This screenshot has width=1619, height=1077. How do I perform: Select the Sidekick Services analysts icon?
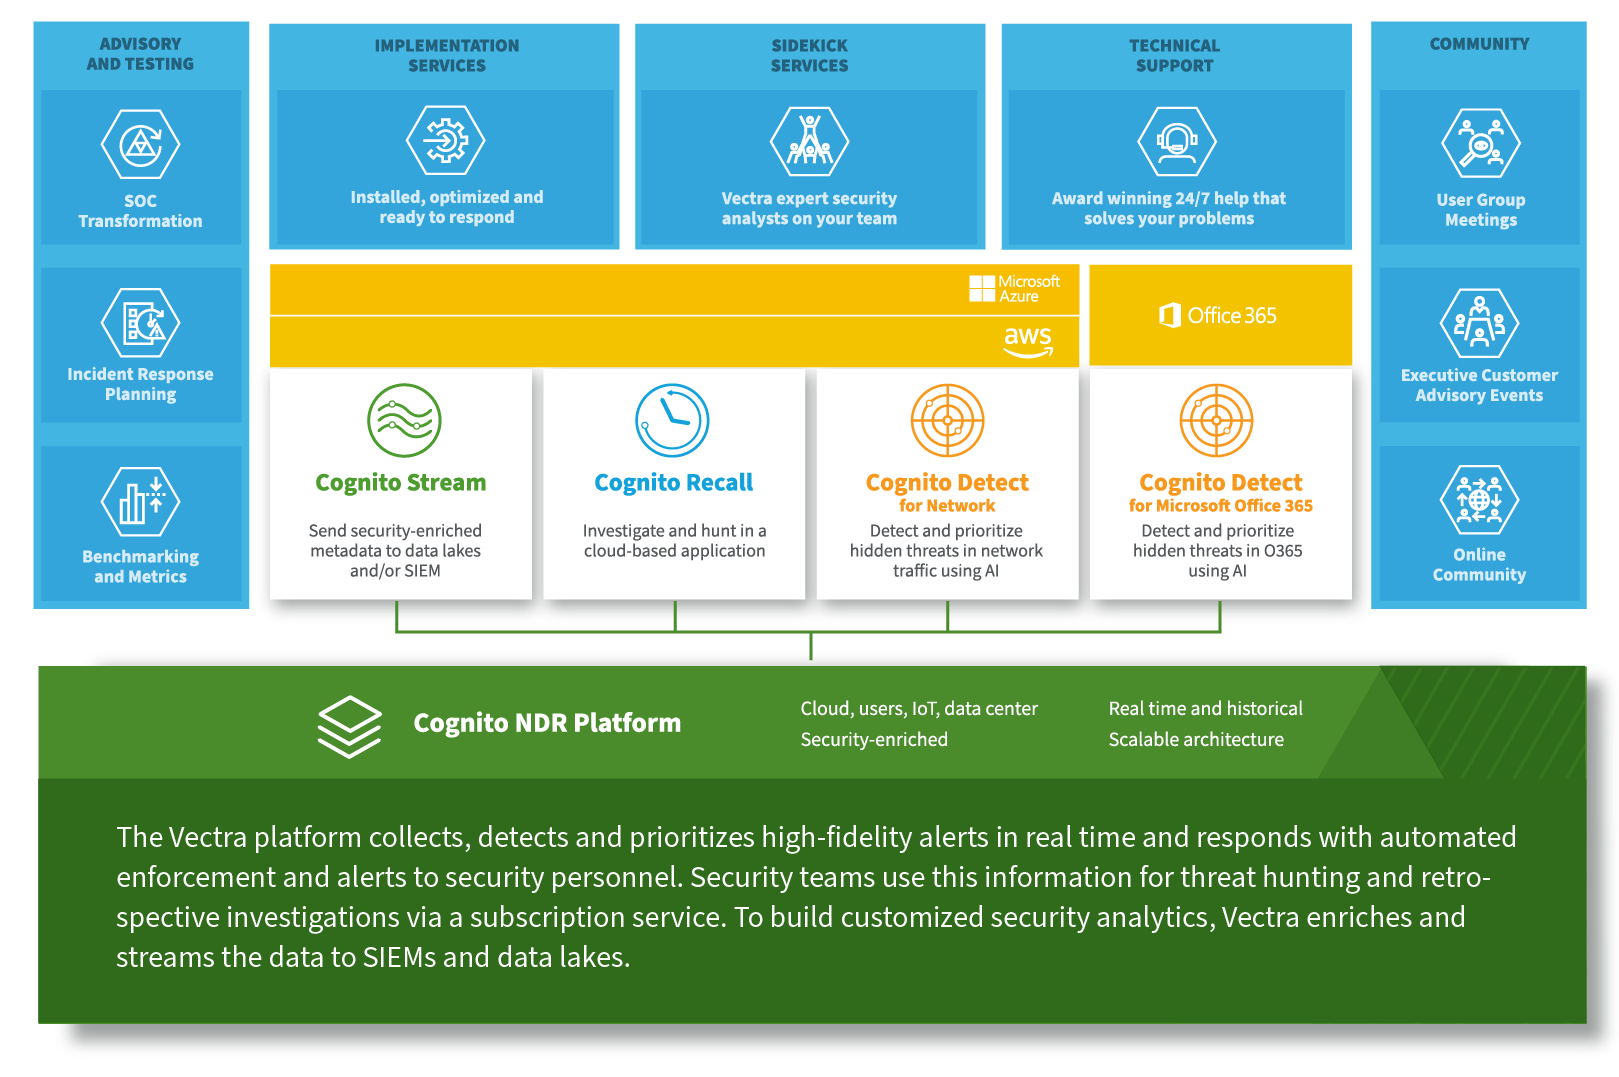pos(809,140)
